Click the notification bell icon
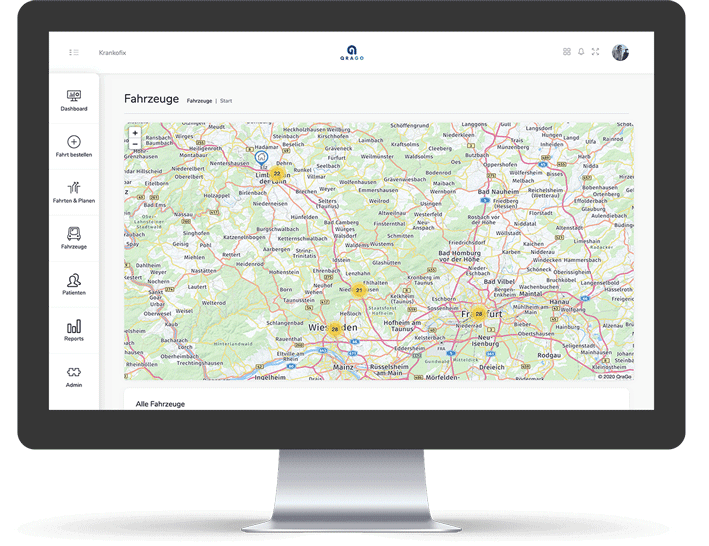This screenshot has height=546, width=709. 581,52
